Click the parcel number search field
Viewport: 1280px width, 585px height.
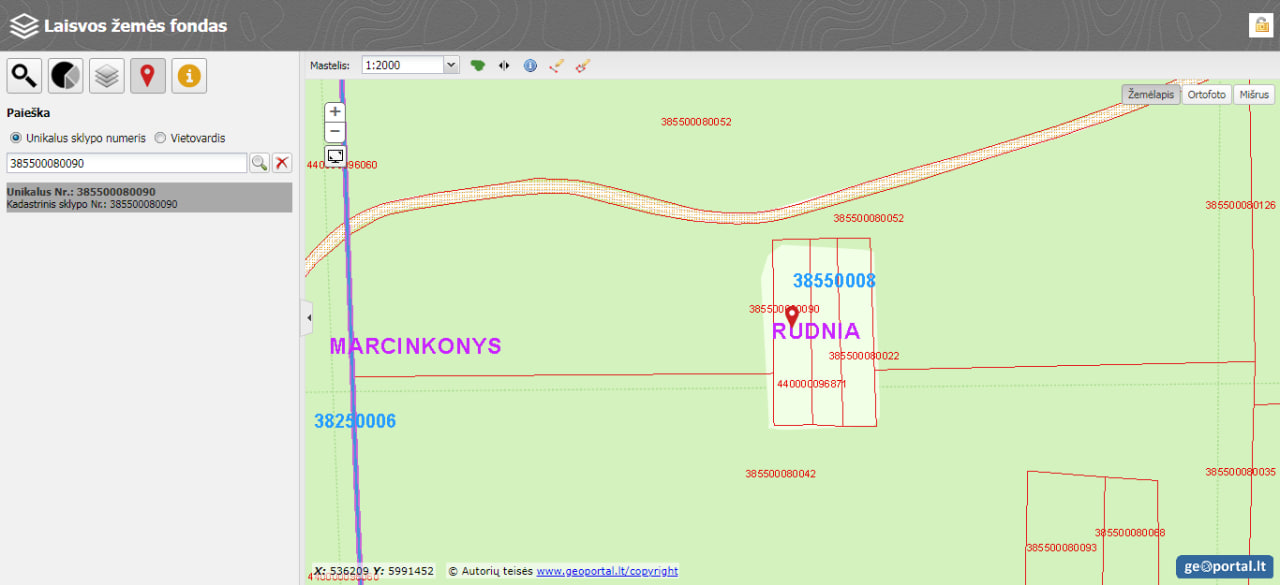(126, 163)
